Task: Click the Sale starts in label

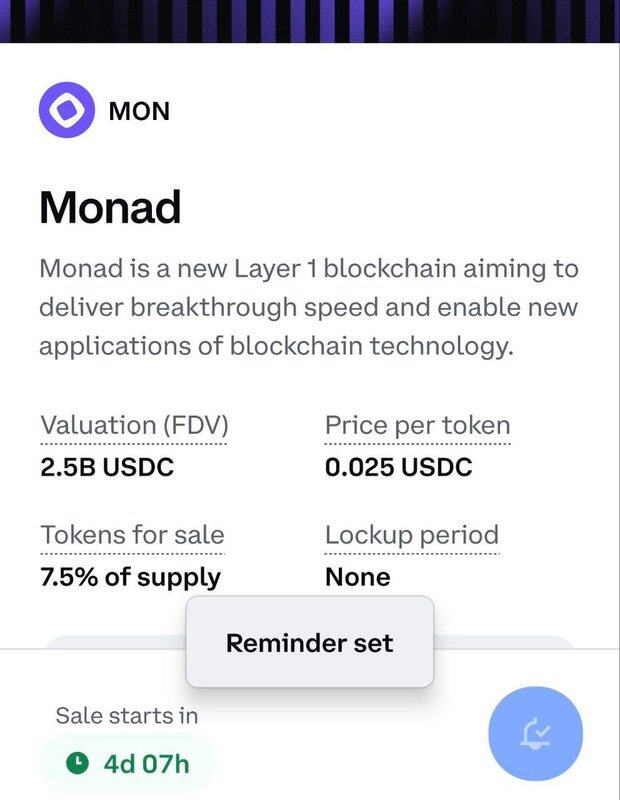Action: [x=126, y=715]
